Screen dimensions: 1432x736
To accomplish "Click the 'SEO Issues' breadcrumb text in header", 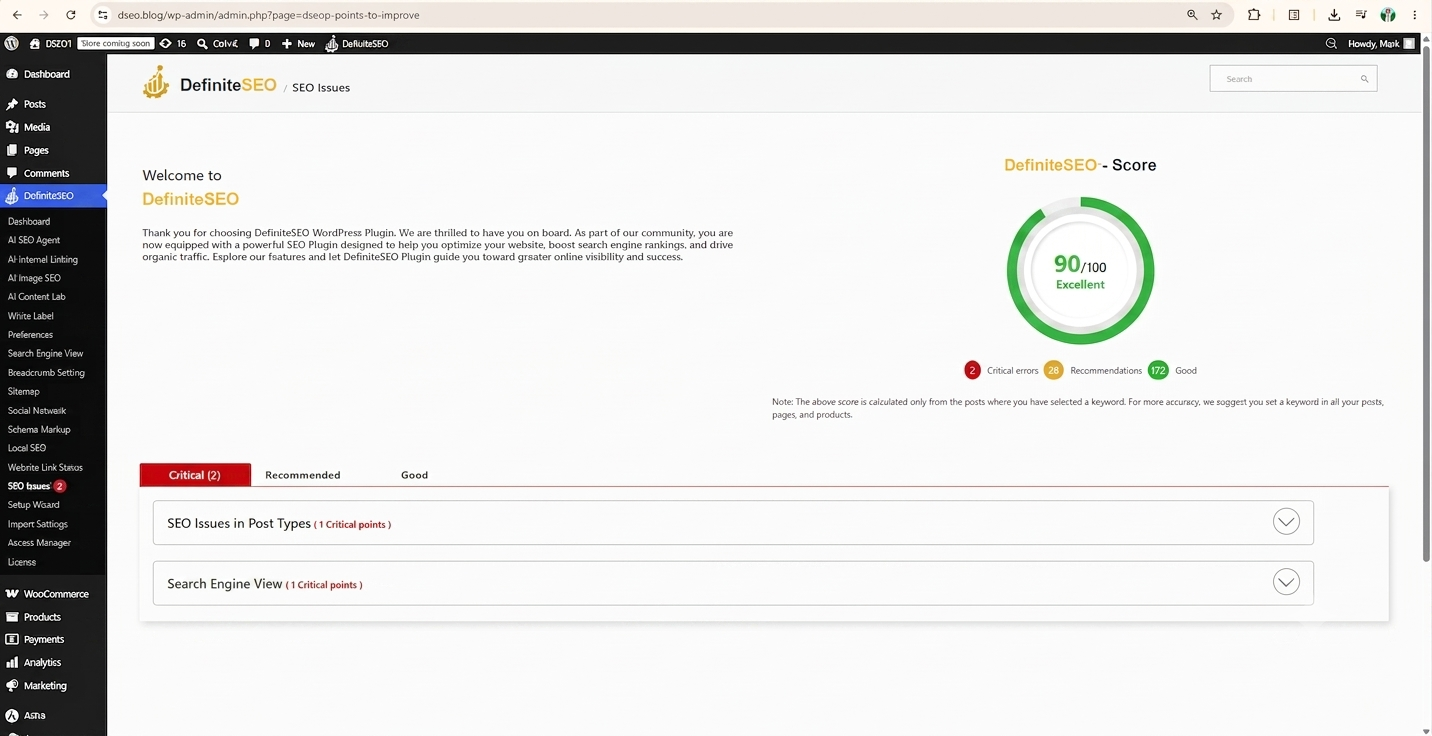I will (321, 88).
